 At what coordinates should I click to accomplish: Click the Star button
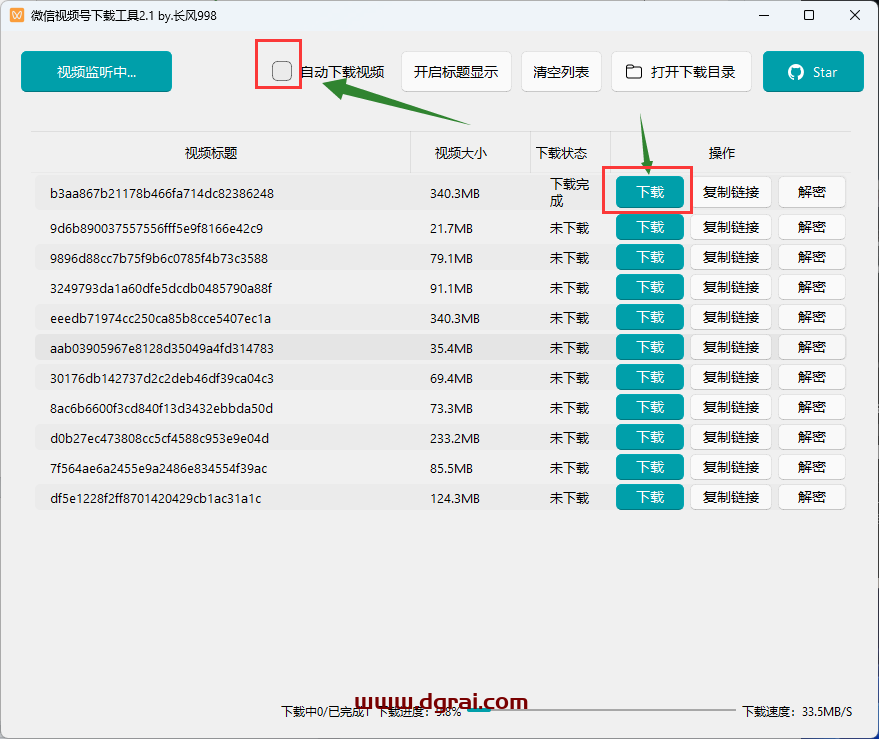813,72
